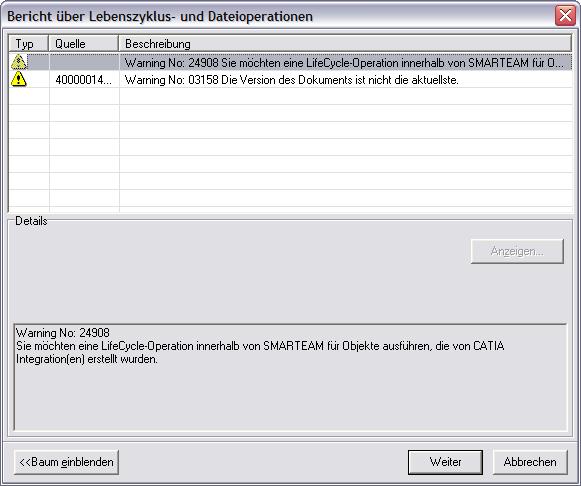
Task: Click inside the warning 24908 detail text box
Action: (x=290, y=377)
